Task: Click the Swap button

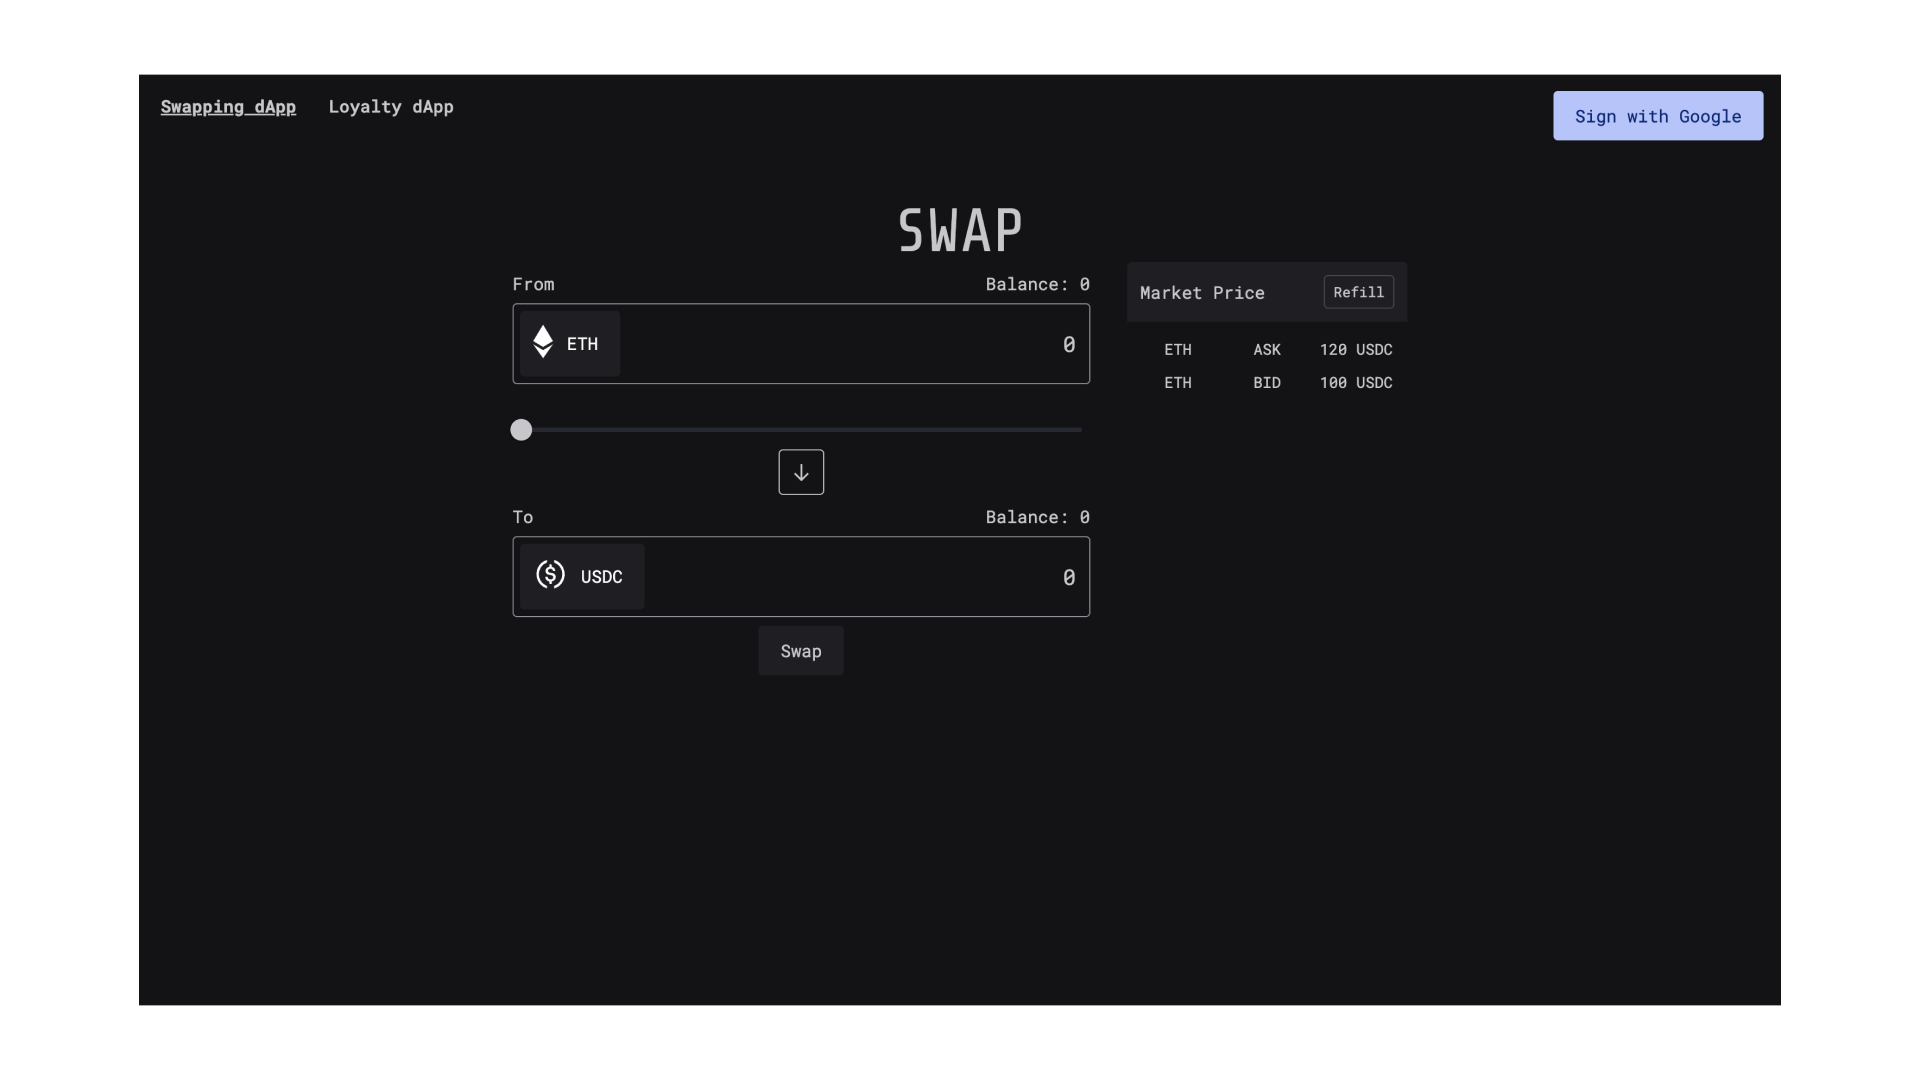Action: tap(800, 650)
